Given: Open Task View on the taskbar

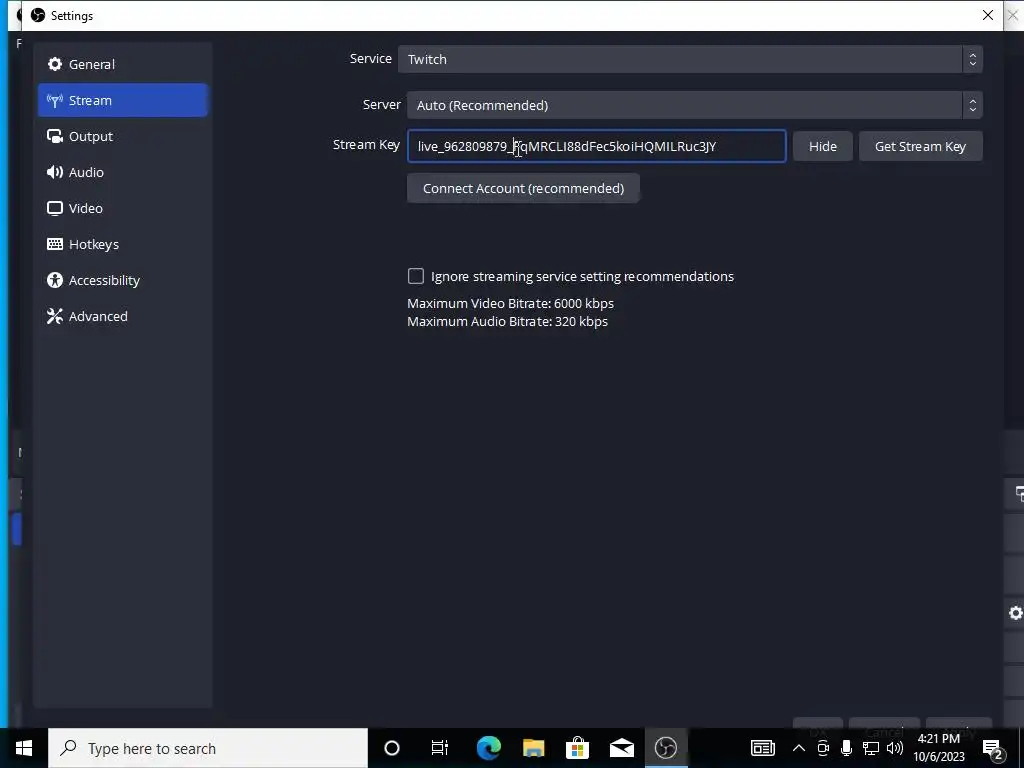Looking at the screenshot, I should click(440, 748).
